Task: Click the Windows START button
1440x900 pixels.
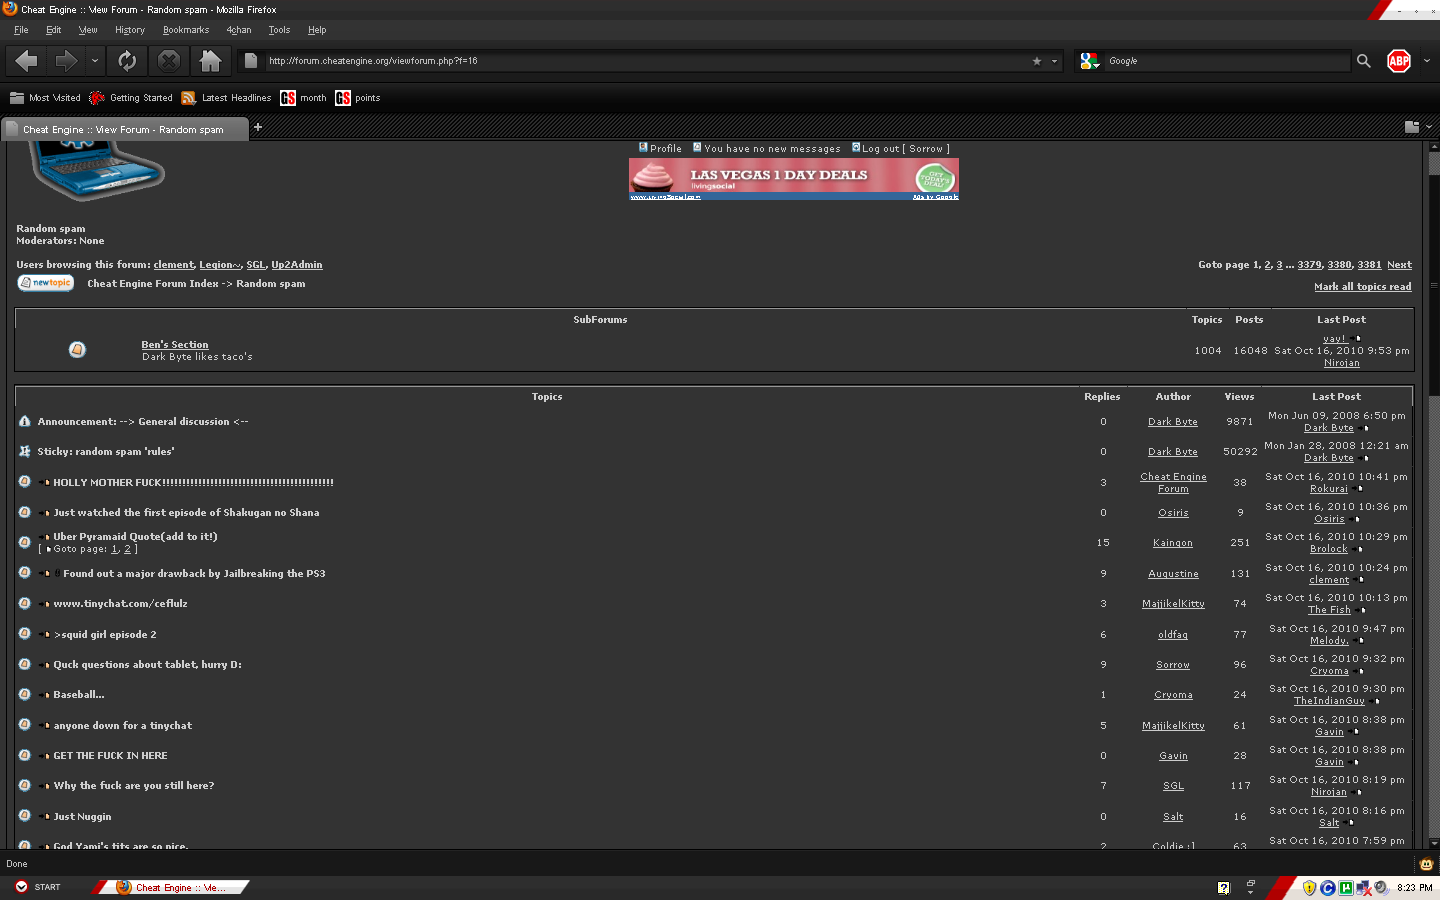Action: [x=38, y=887]
